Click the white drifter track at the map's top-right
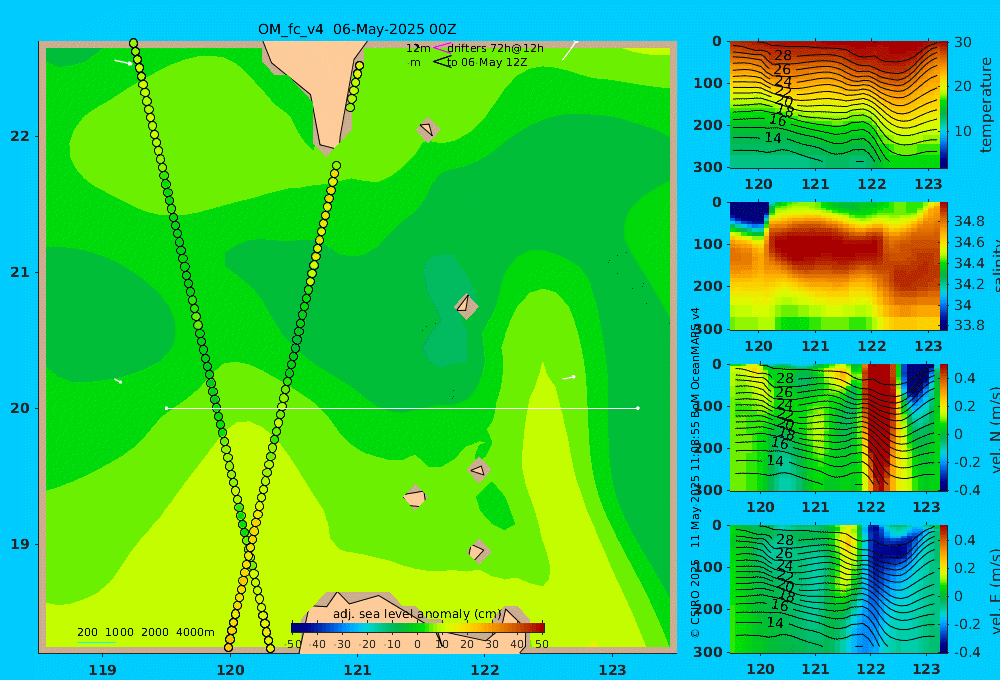Image resolution: width=1000 pixels, height=680 pixels. (570, 50)
